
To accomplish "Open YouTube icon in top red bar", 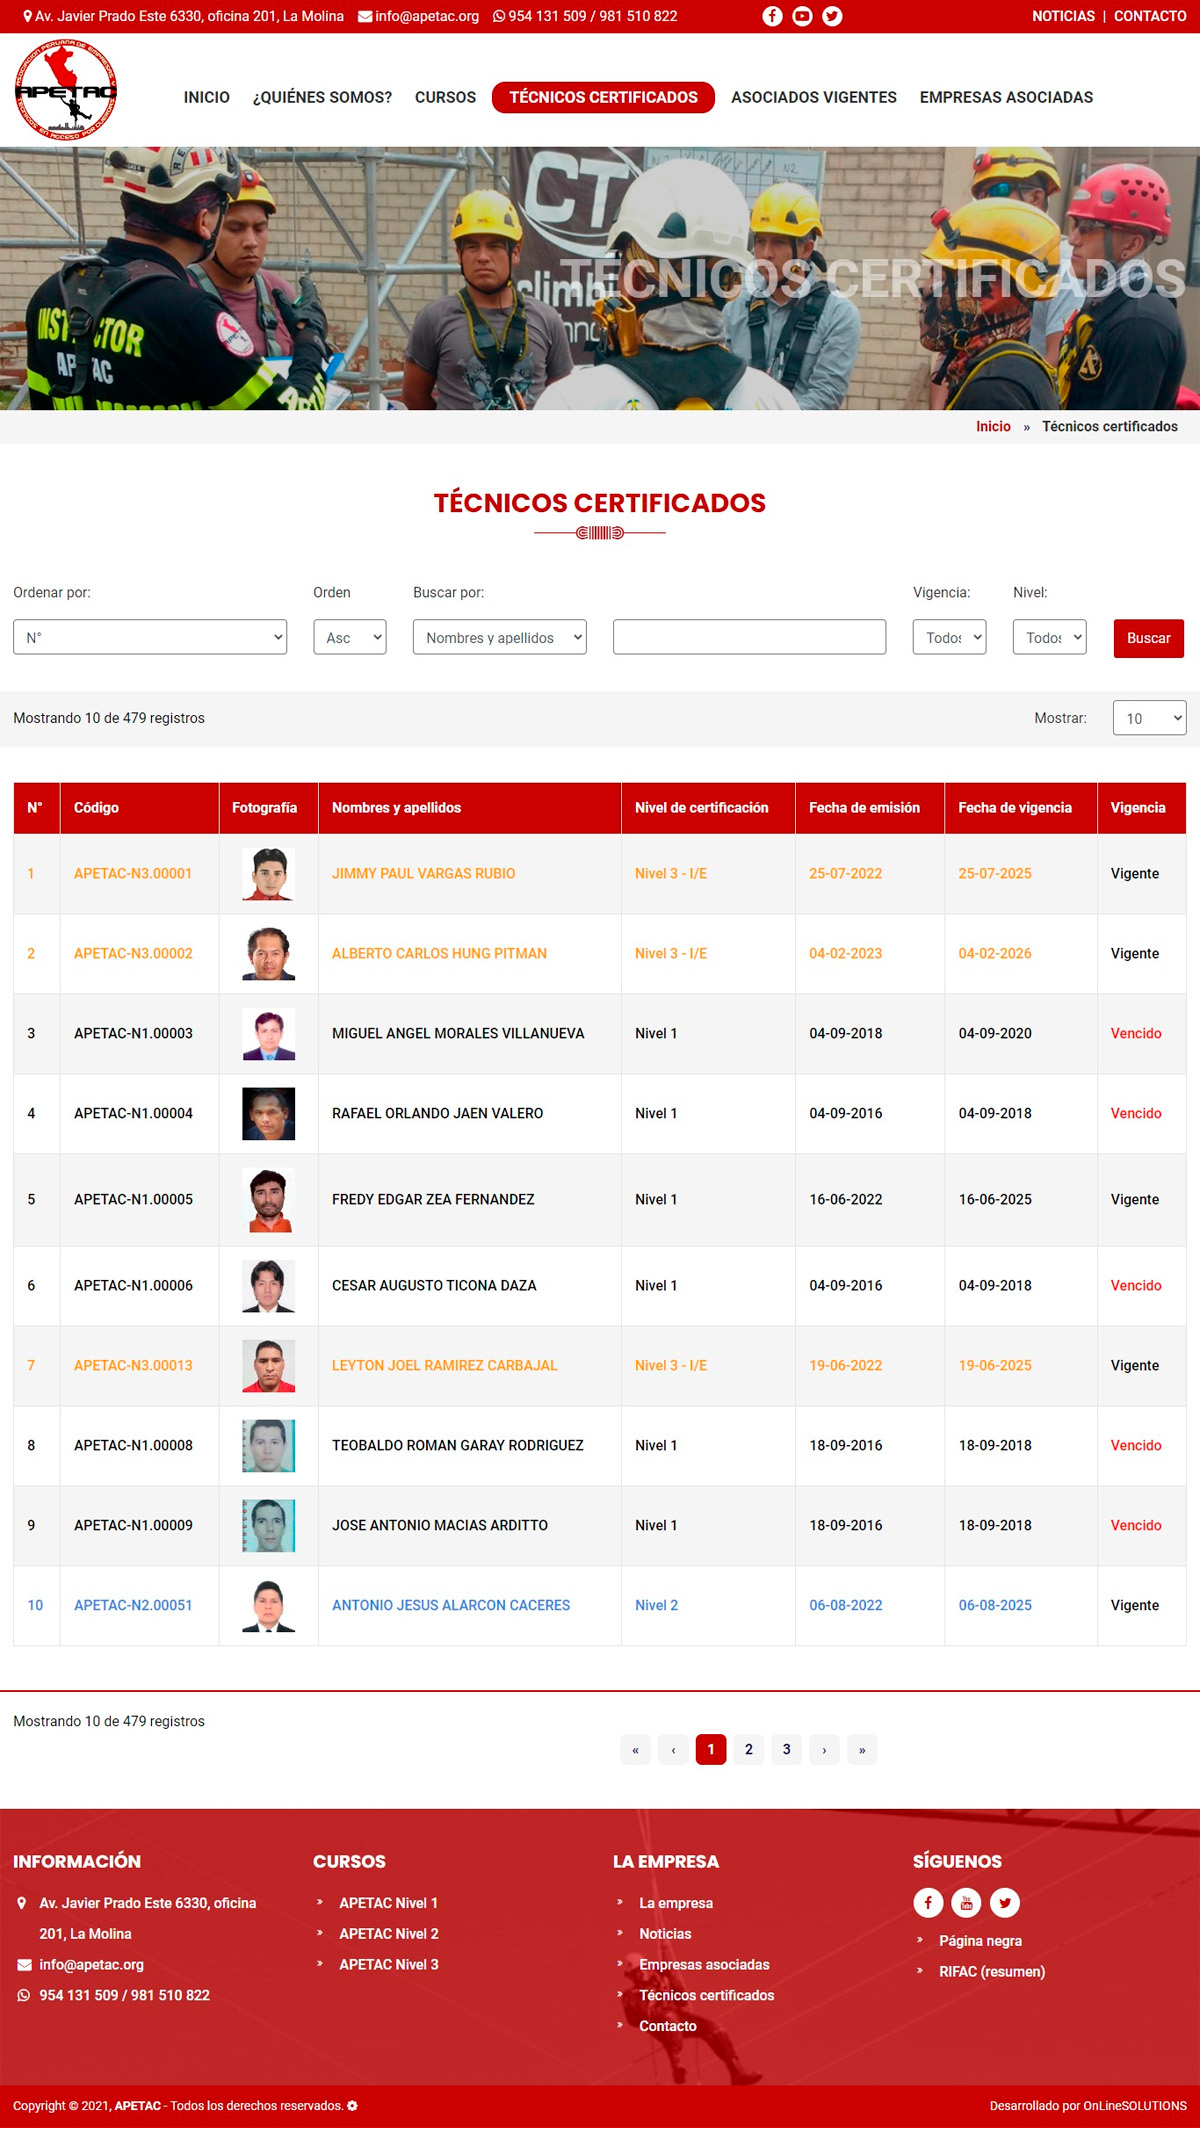I will (802, 16).
